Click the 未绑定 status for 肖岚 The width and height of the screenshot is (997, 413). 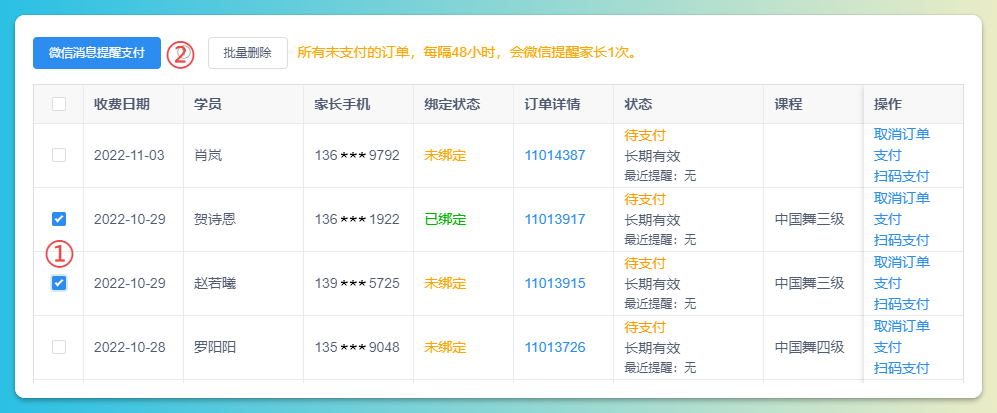pyautogui.click(x=445, y=155)
